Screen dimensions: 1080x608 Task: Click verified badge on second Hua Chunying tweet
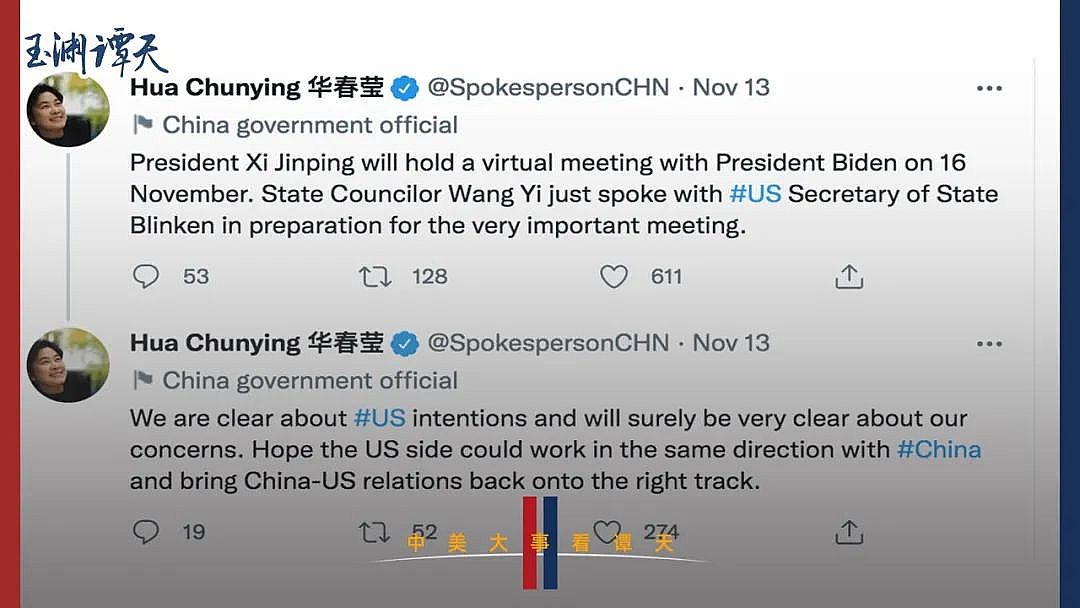click(405, 344)
